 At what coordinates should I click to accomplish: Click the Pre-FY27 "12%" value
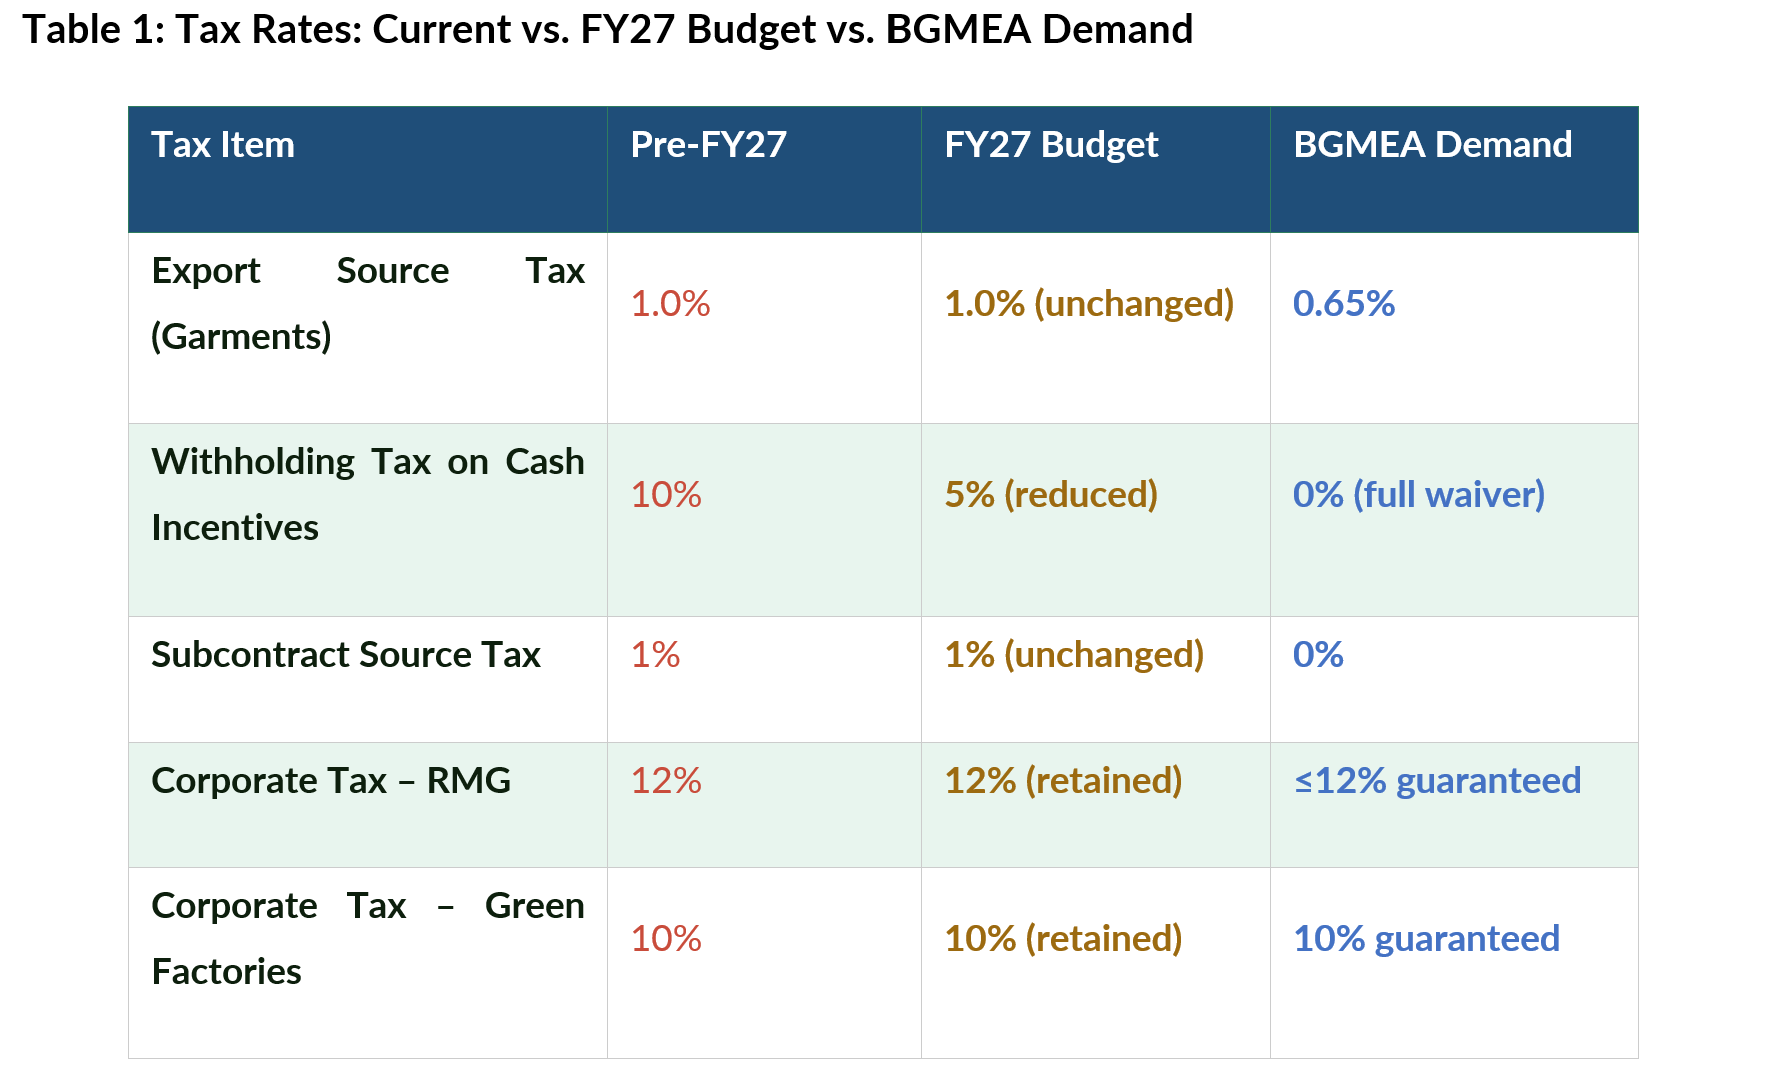tap(666, 781)
